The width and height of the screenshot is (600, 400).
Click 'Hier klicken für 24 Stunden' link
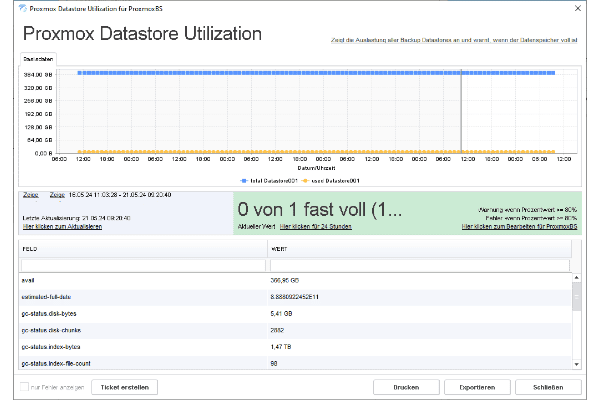[x=316, y=227]
